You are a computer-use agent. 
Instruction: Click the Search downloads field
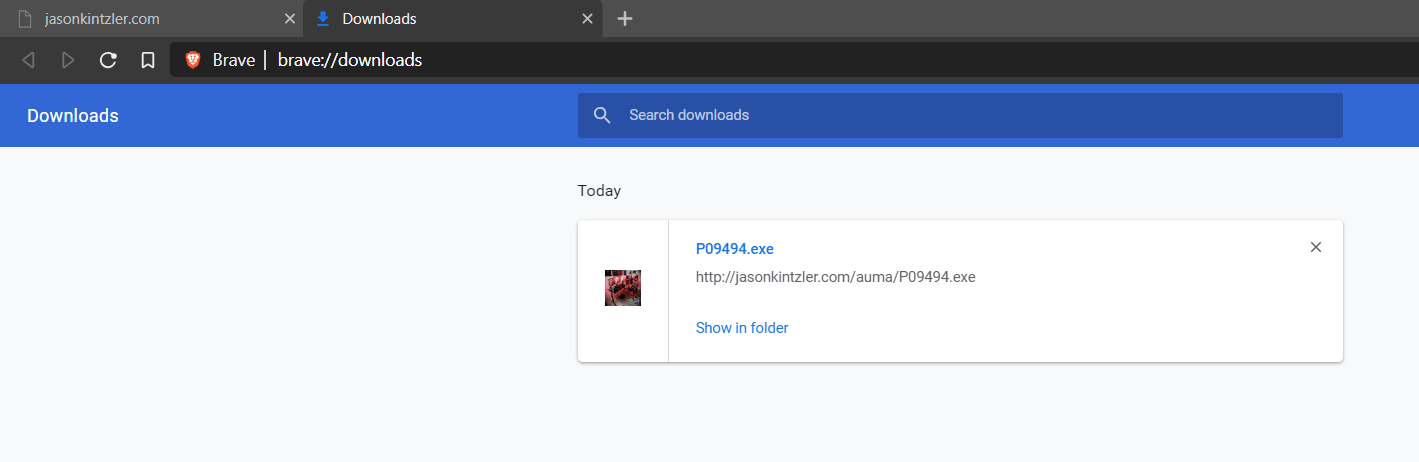[x=960, y=115]
